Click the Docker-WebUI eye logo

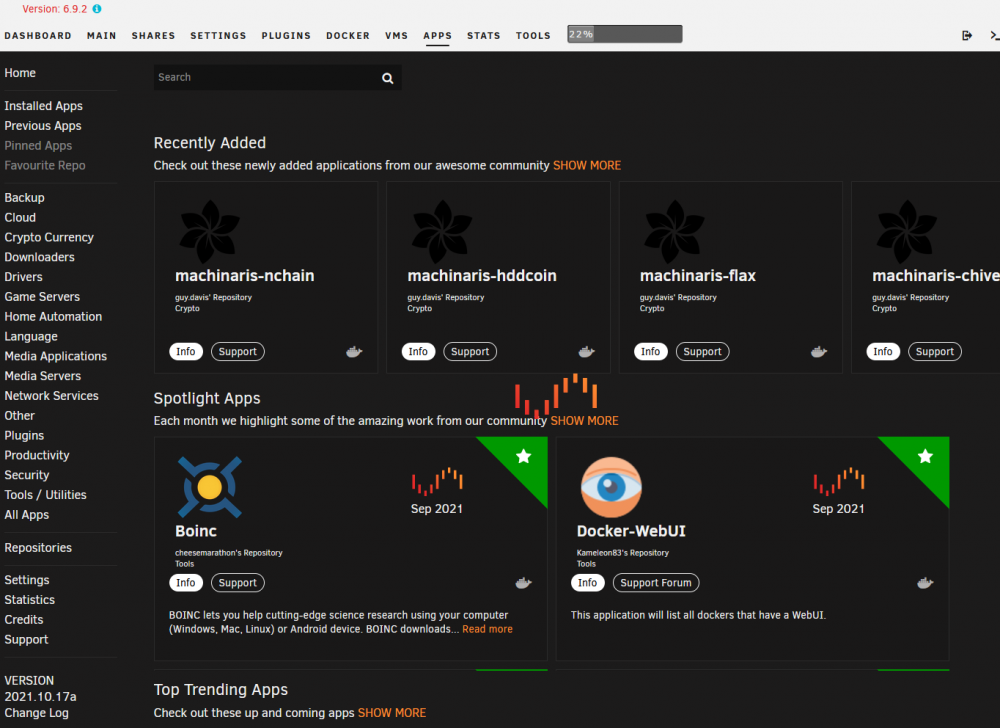611,487
